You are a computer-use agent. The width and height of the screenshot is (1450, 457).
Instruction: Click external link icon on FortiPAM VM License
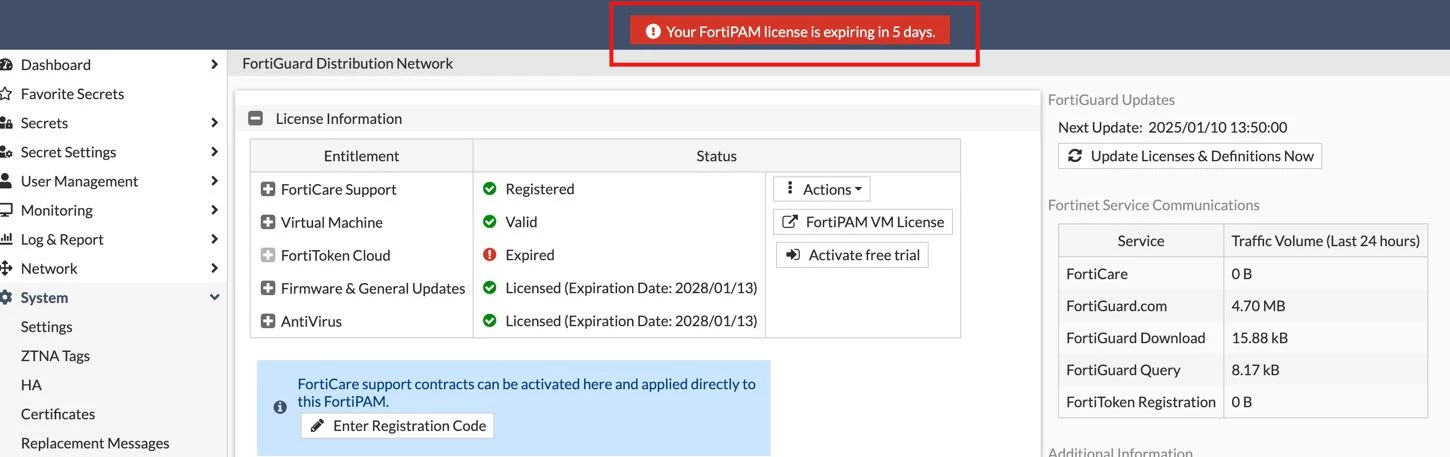(790, 222)
